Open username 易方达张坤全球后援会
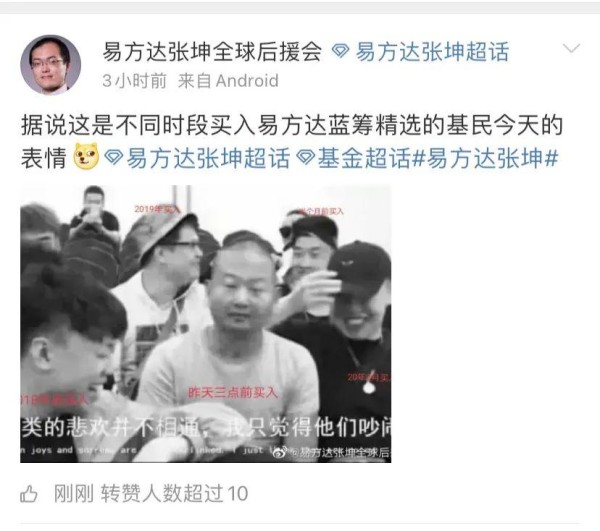 pos(212,52)
